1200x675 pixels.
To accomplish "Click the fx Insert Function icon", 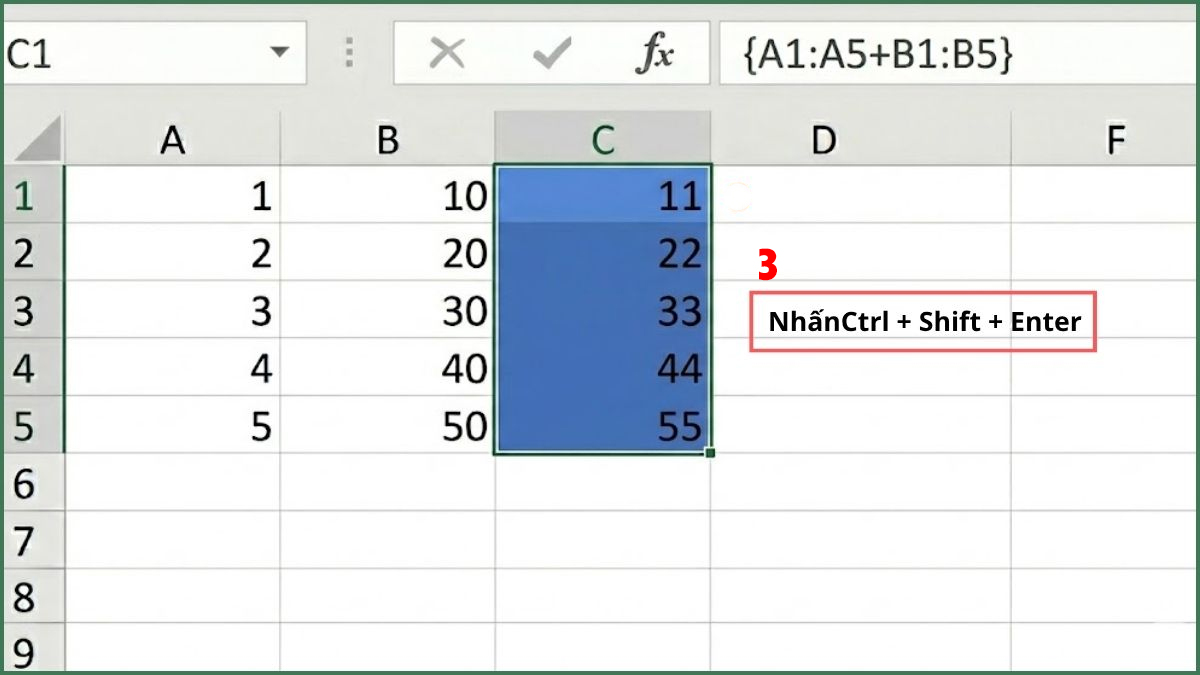I will [660, 52].
